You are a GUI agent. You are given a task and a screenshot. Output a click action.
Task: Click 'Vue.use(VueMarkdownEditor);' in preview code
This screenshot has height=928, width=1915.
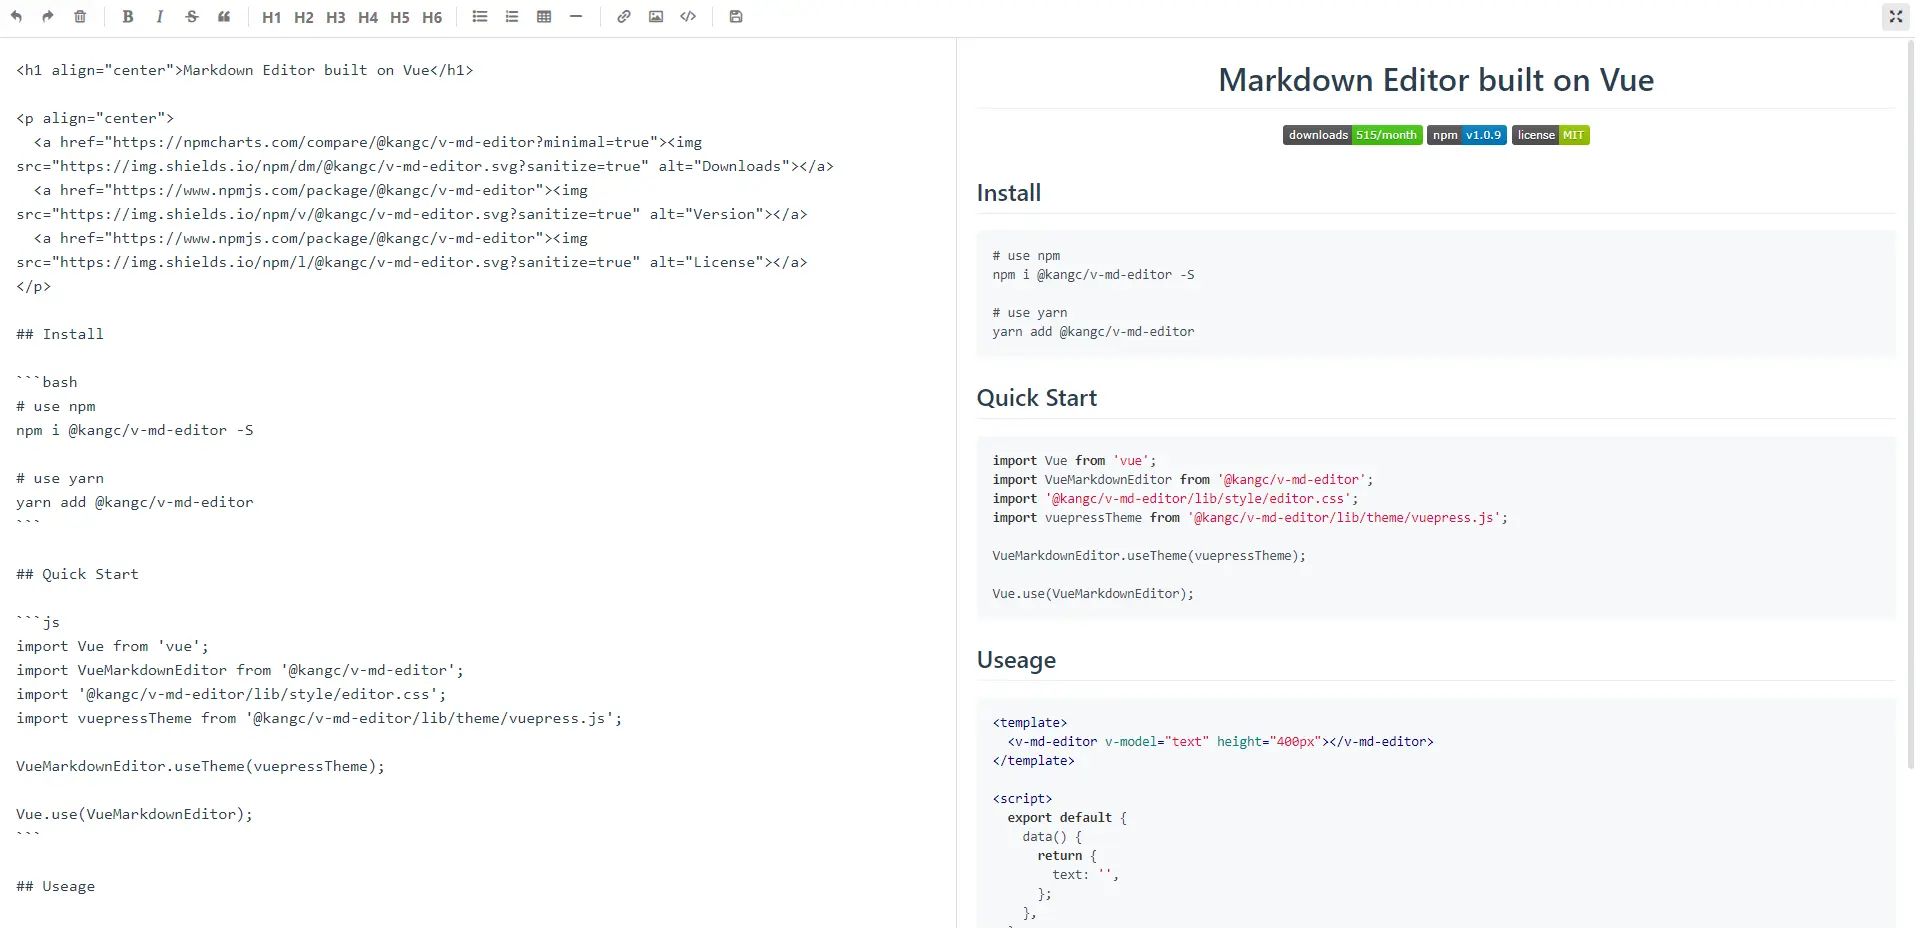click(x=1093, y=594)
